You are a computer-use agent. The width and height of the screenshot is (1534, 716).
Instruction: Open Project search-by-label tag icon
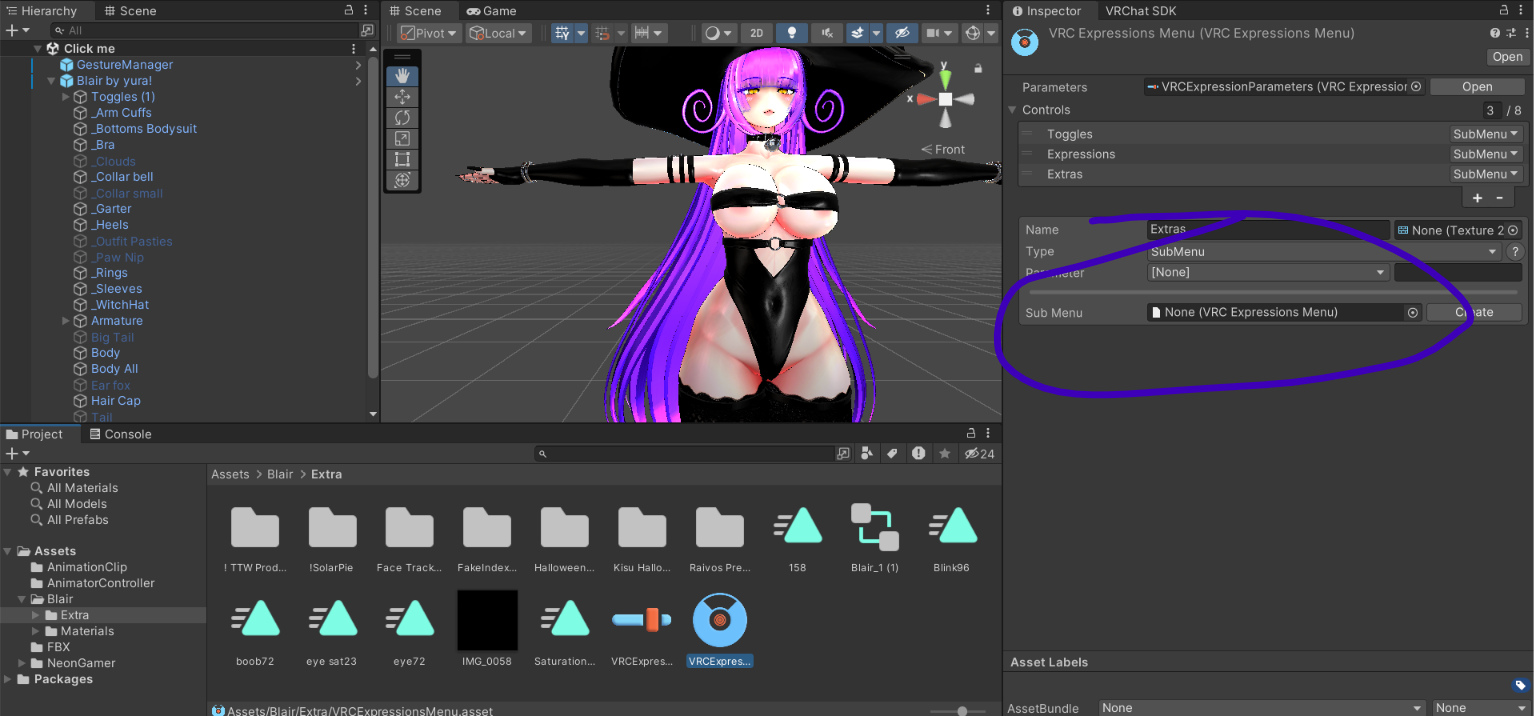[x=893, y=454]
